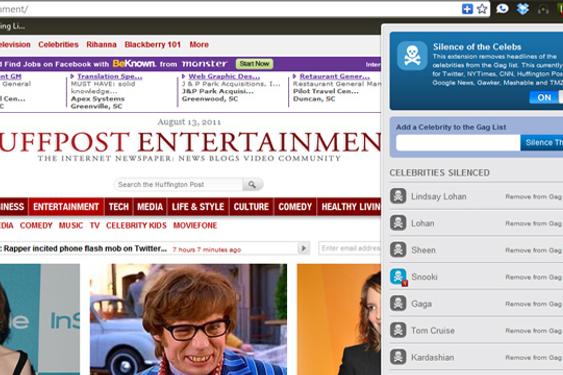This screenshot has height=375, width=563.
Task: Remove Sheen from Gag list
Action: pyautogui.click(x=534, y=250)
